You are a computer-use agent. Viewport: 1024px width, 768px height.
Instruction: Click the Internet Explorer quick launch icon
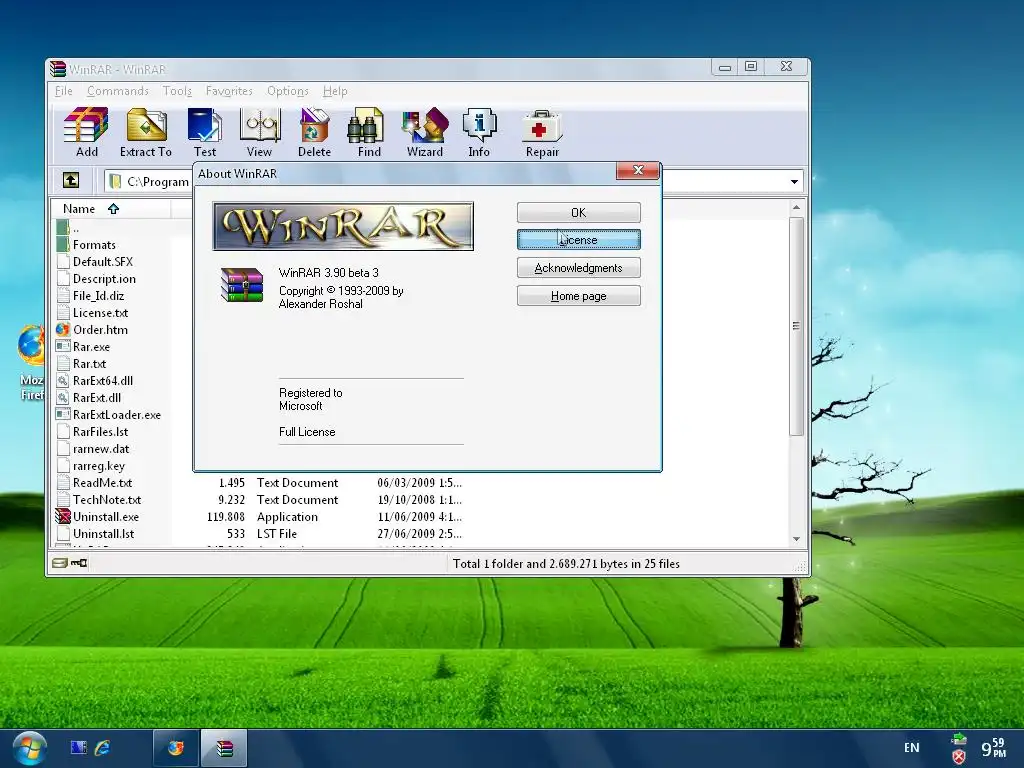[x=103, y=748]
